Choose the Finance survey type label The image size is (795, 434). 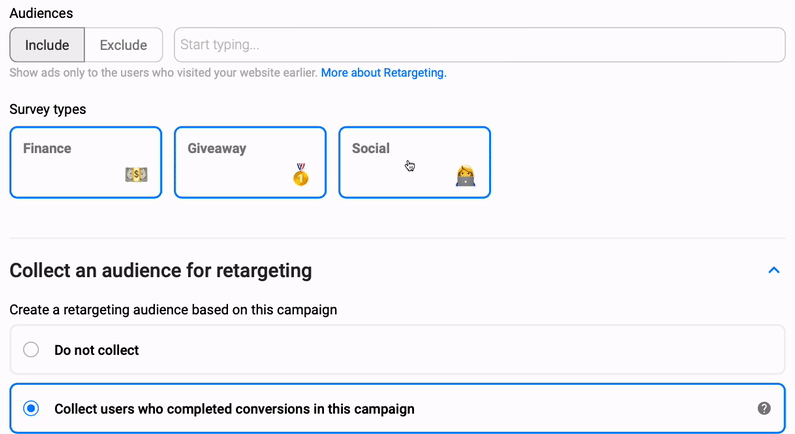coord(47,148)
